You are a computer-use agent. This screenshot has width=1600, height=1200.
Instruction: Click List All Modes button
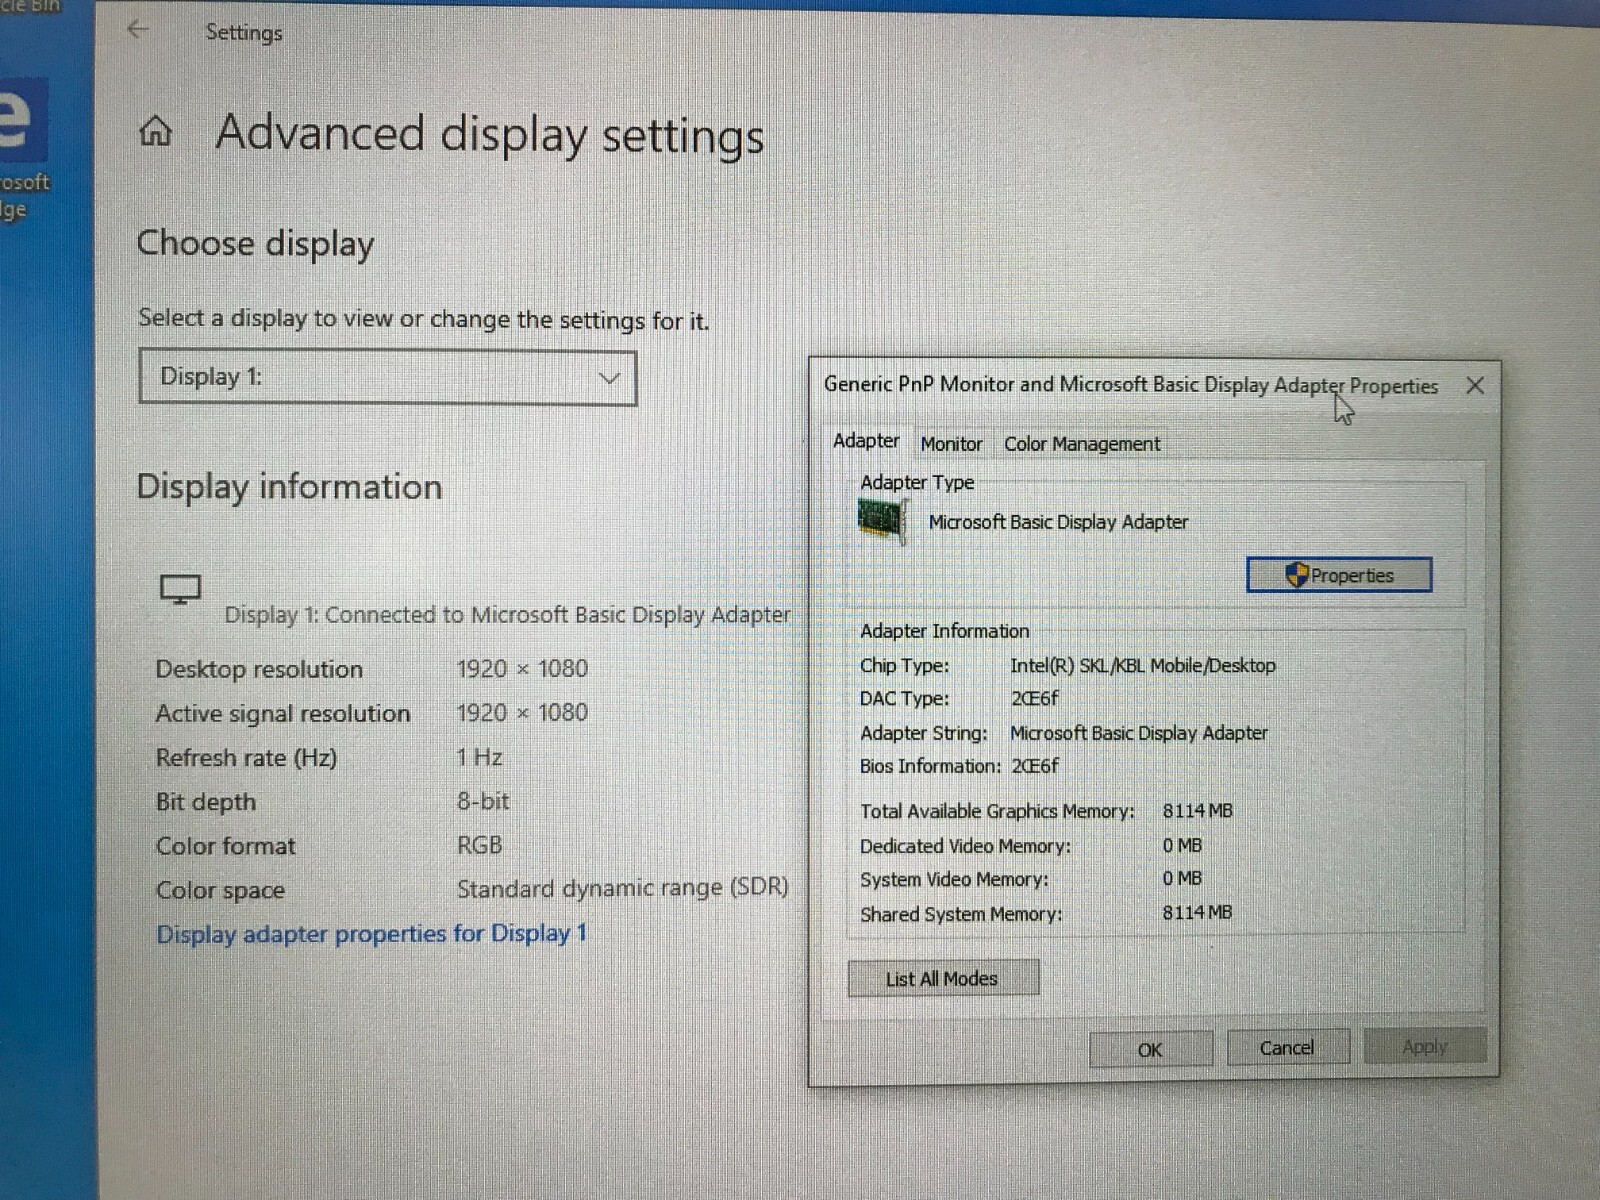click(x=942, y=979)
